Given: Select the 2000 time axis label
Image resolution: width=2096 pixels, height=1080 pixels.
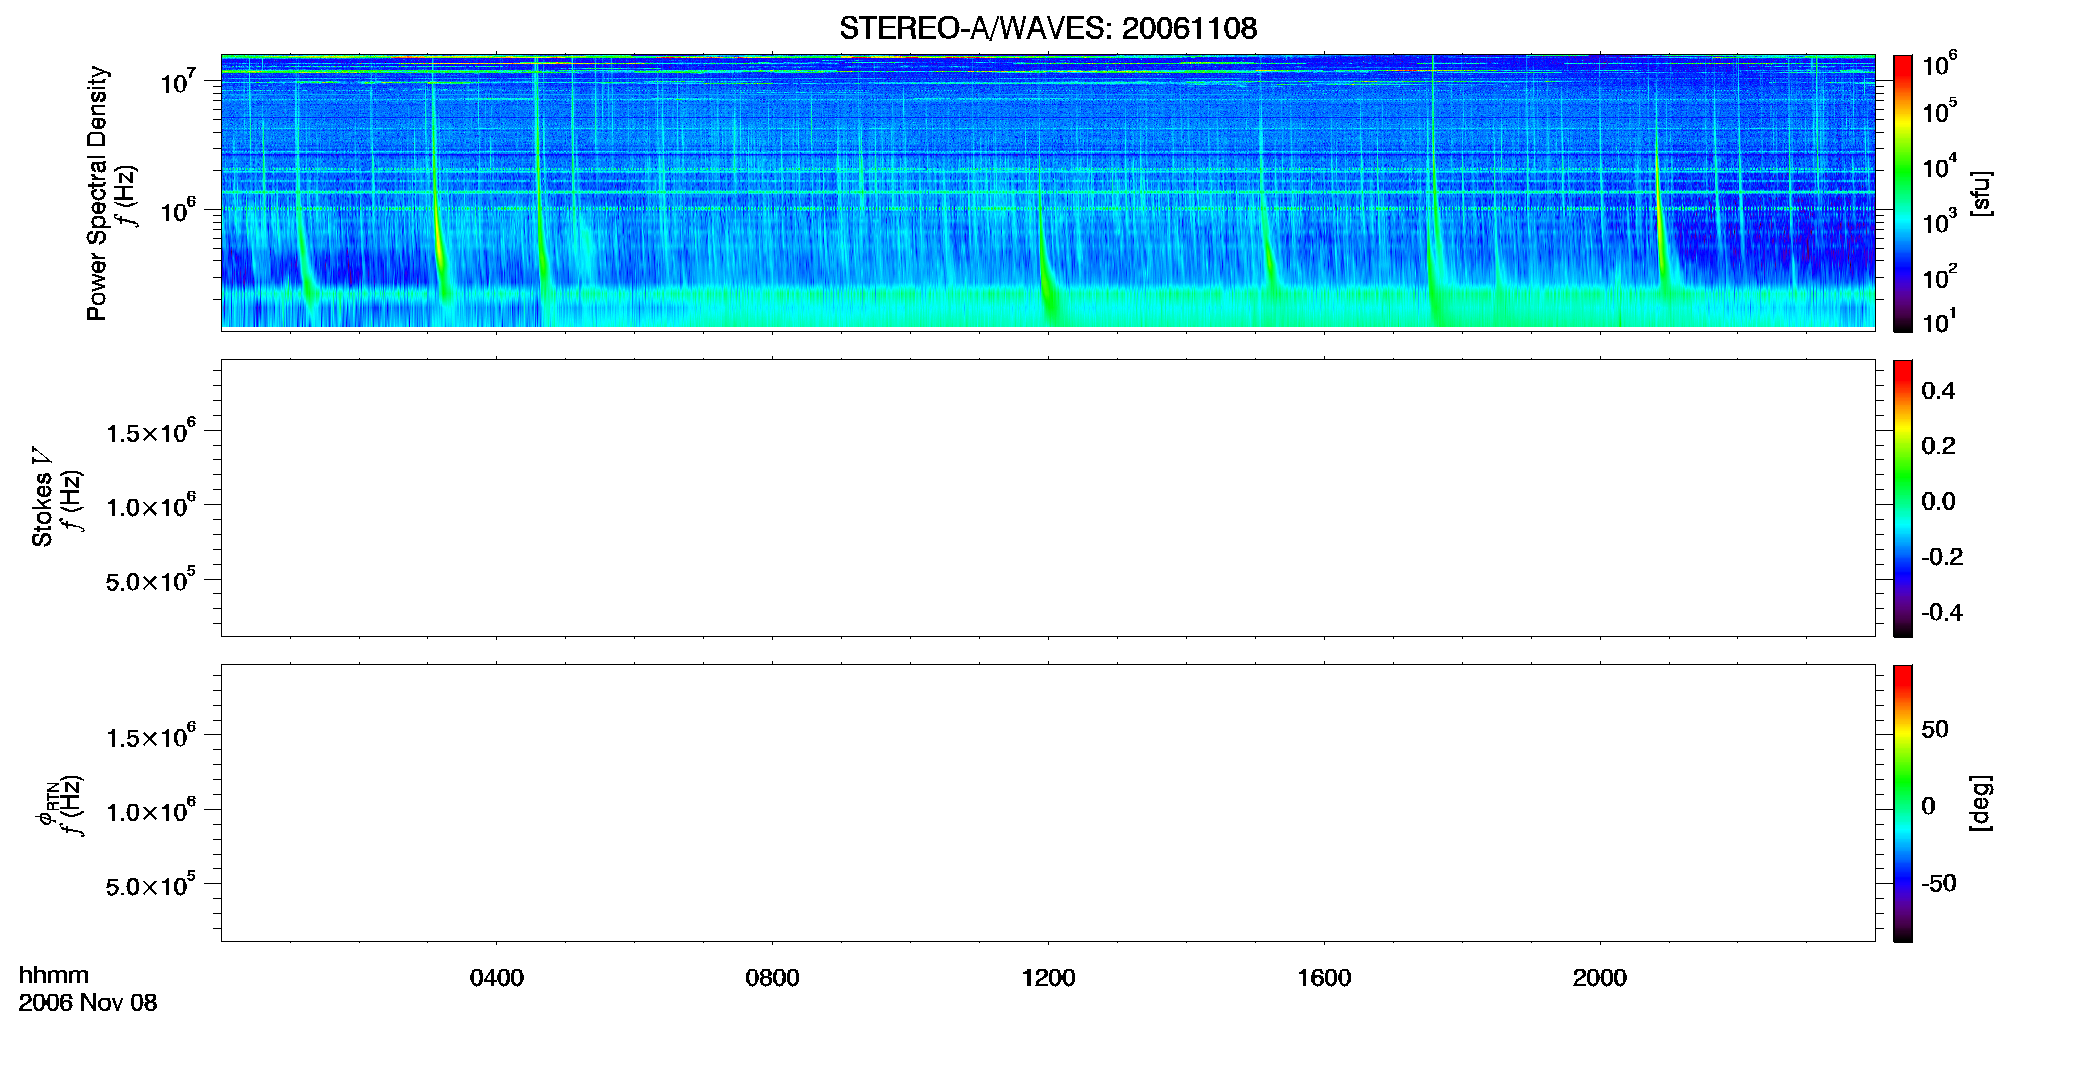Looking at the screenshot, I should (x=1599, y=978).
